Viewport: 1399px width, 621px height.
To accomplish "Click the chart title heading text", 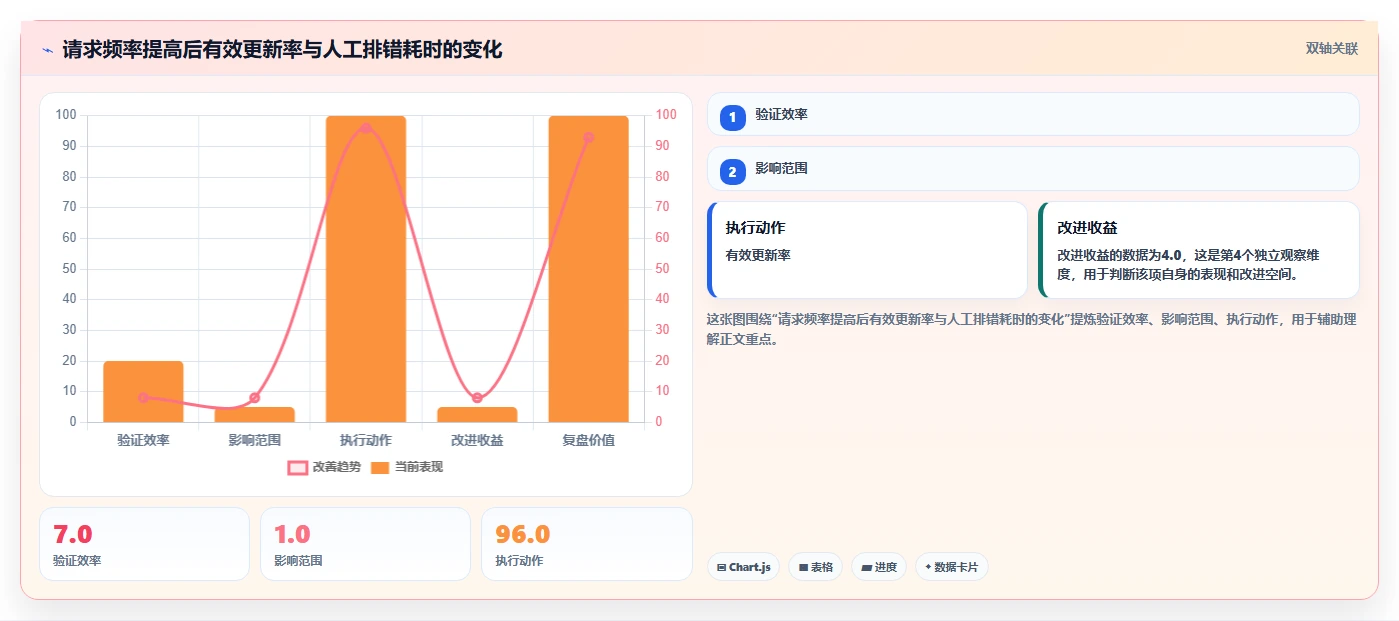I will tap(282, 49).
